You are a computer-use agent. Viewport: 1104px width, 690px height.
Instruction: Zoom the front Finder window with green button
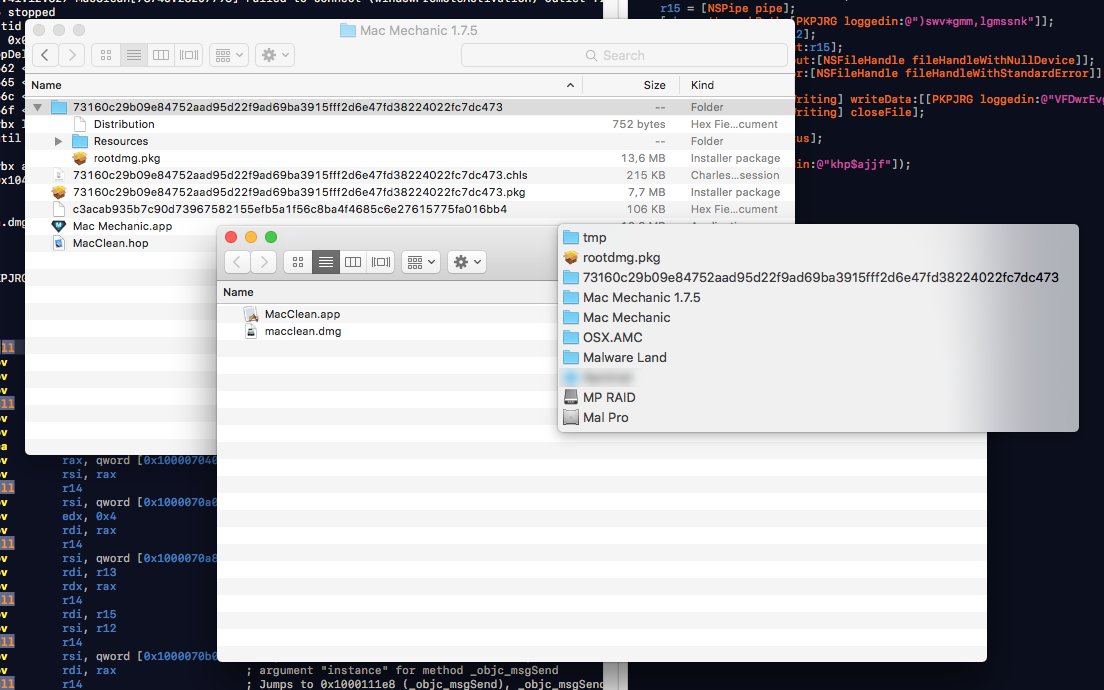[271, 237]
